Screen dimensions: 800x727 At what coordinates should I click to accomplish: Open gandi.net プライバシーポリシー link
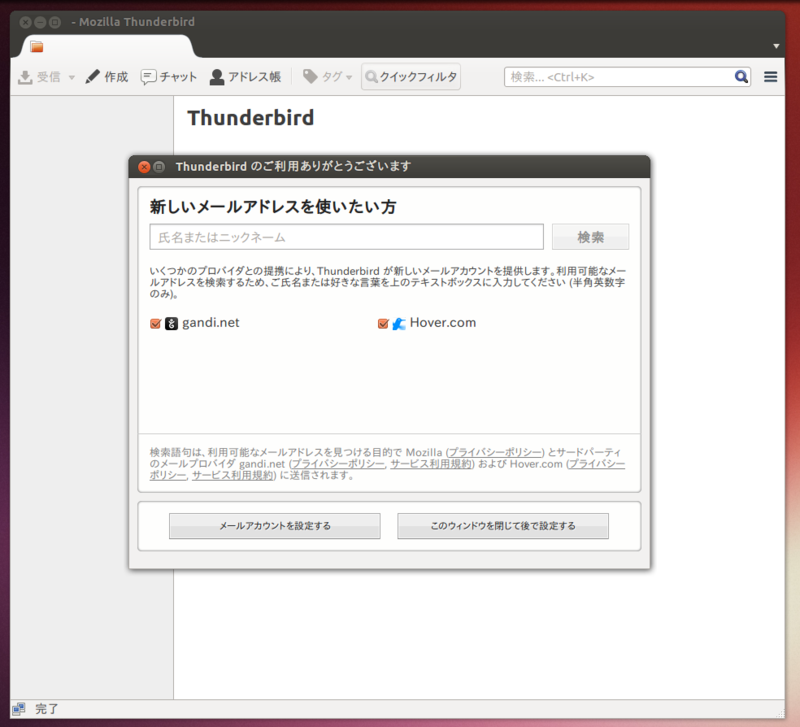click(x=338, y=464)
